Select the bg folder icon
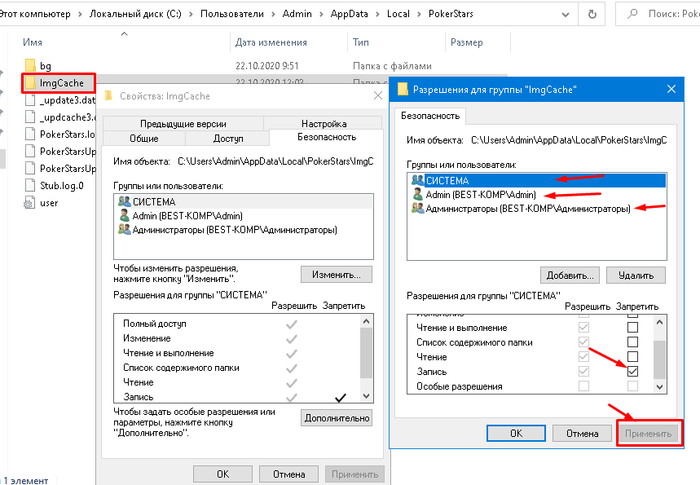Viewport: 700px width, 485px height. click(x=30, y=66)
